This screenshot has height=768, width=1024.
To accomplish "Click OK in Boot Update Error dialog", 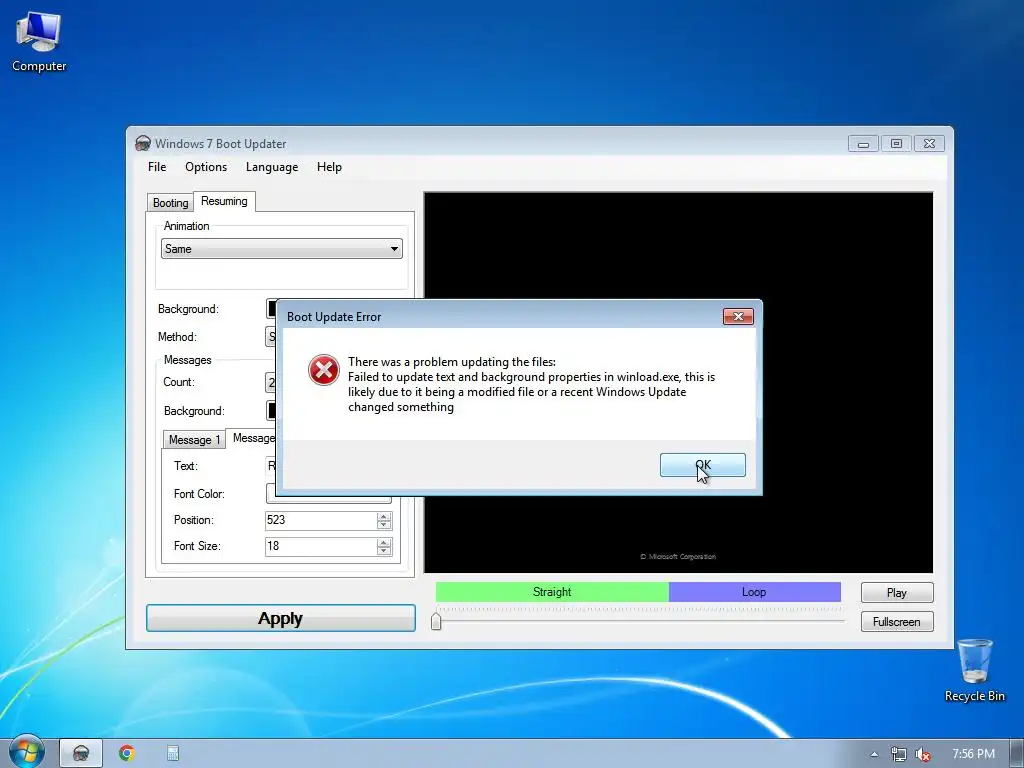I will click(x=702, y=465).
